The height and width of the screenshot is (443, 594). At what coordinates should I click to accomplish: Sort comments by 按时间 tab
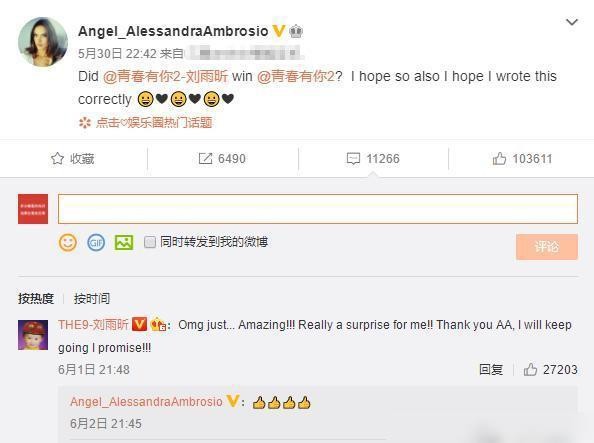(92, 299)
